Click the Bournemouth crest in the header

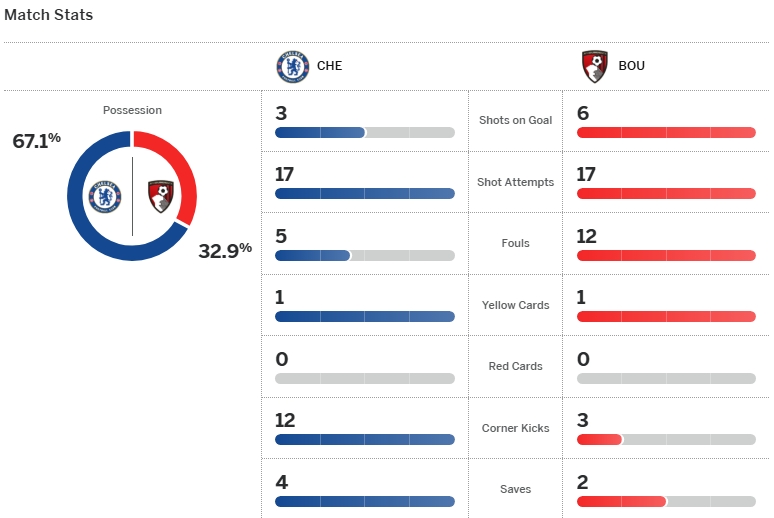coord(594,67)
